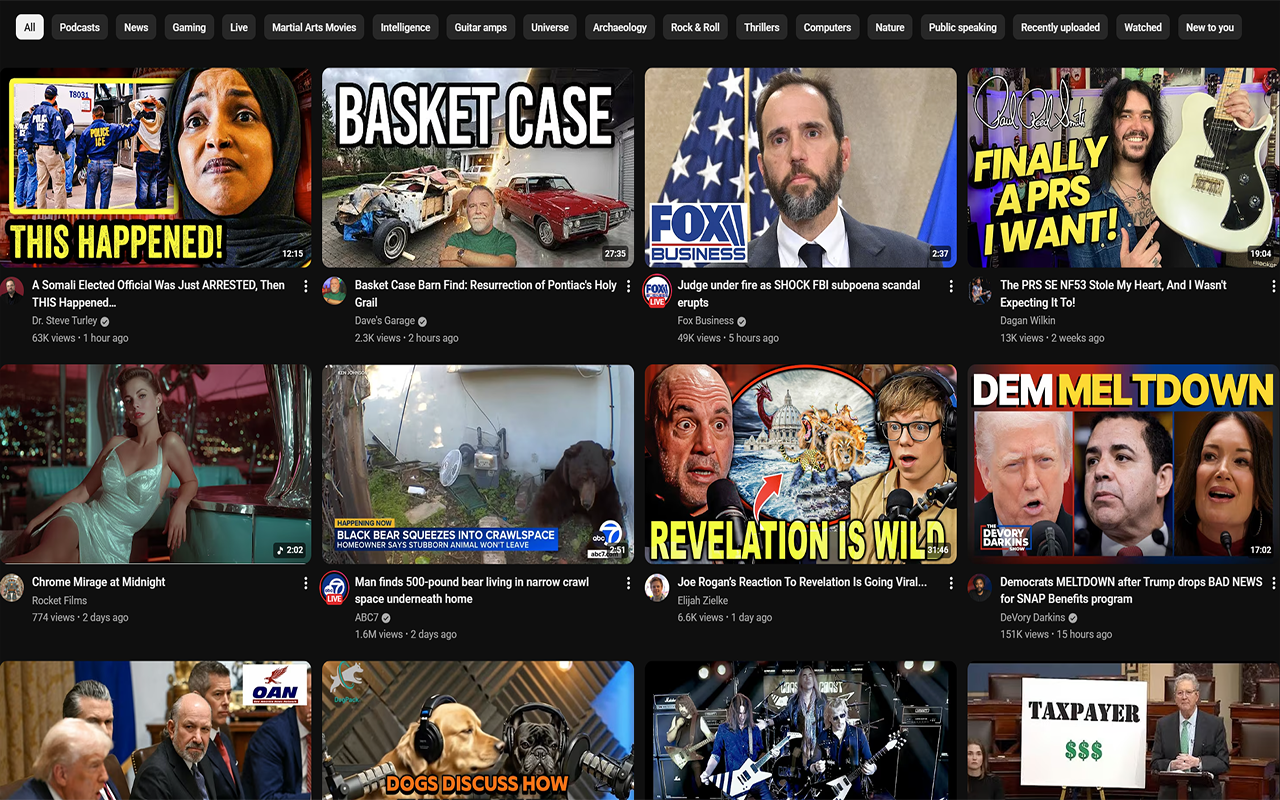Open 'A Somali Elected Official Was Just ARRESTED' title
The width and height of the screenshot is (1280, 800).
tap(158, 294)
